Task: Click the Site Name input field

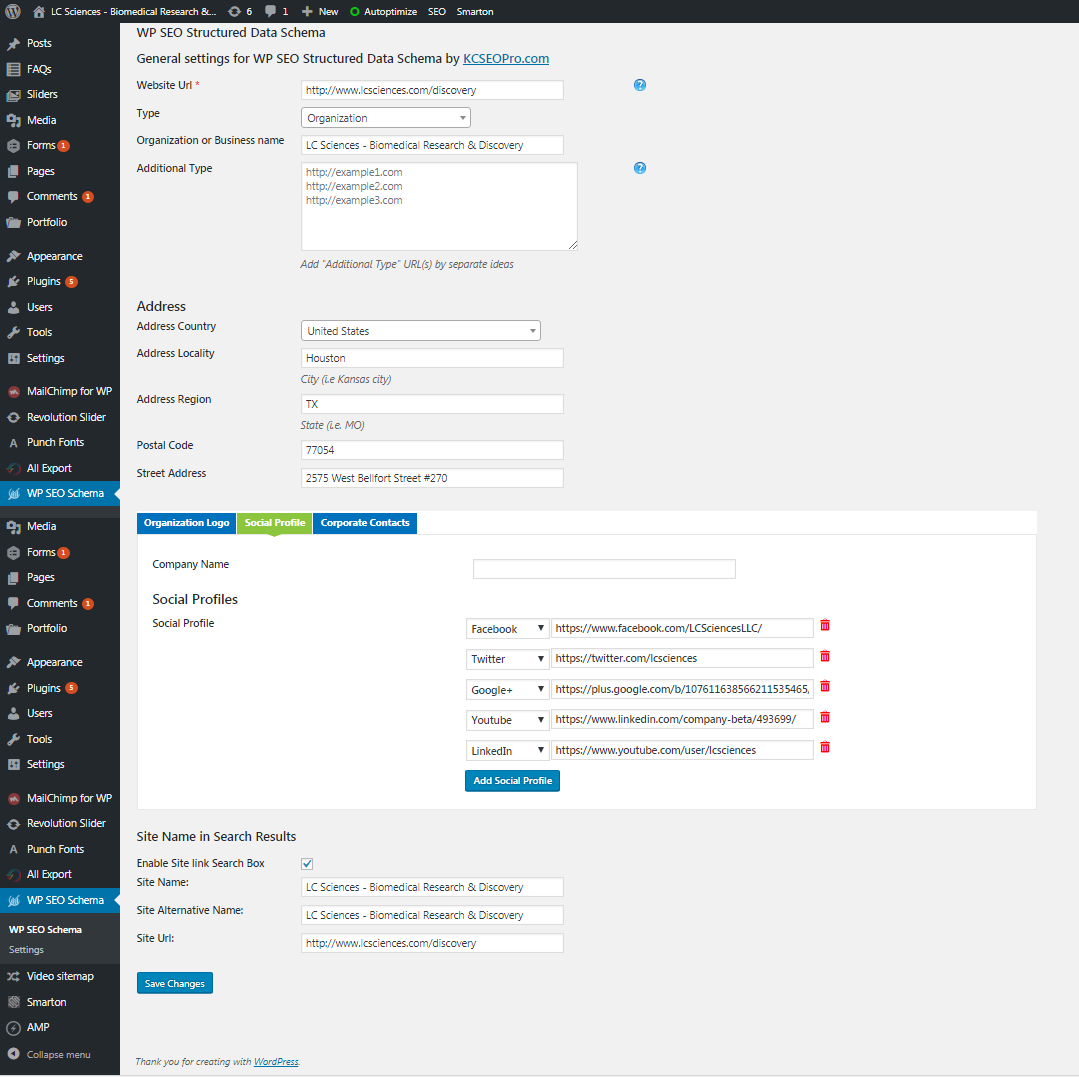Action: 432,887
